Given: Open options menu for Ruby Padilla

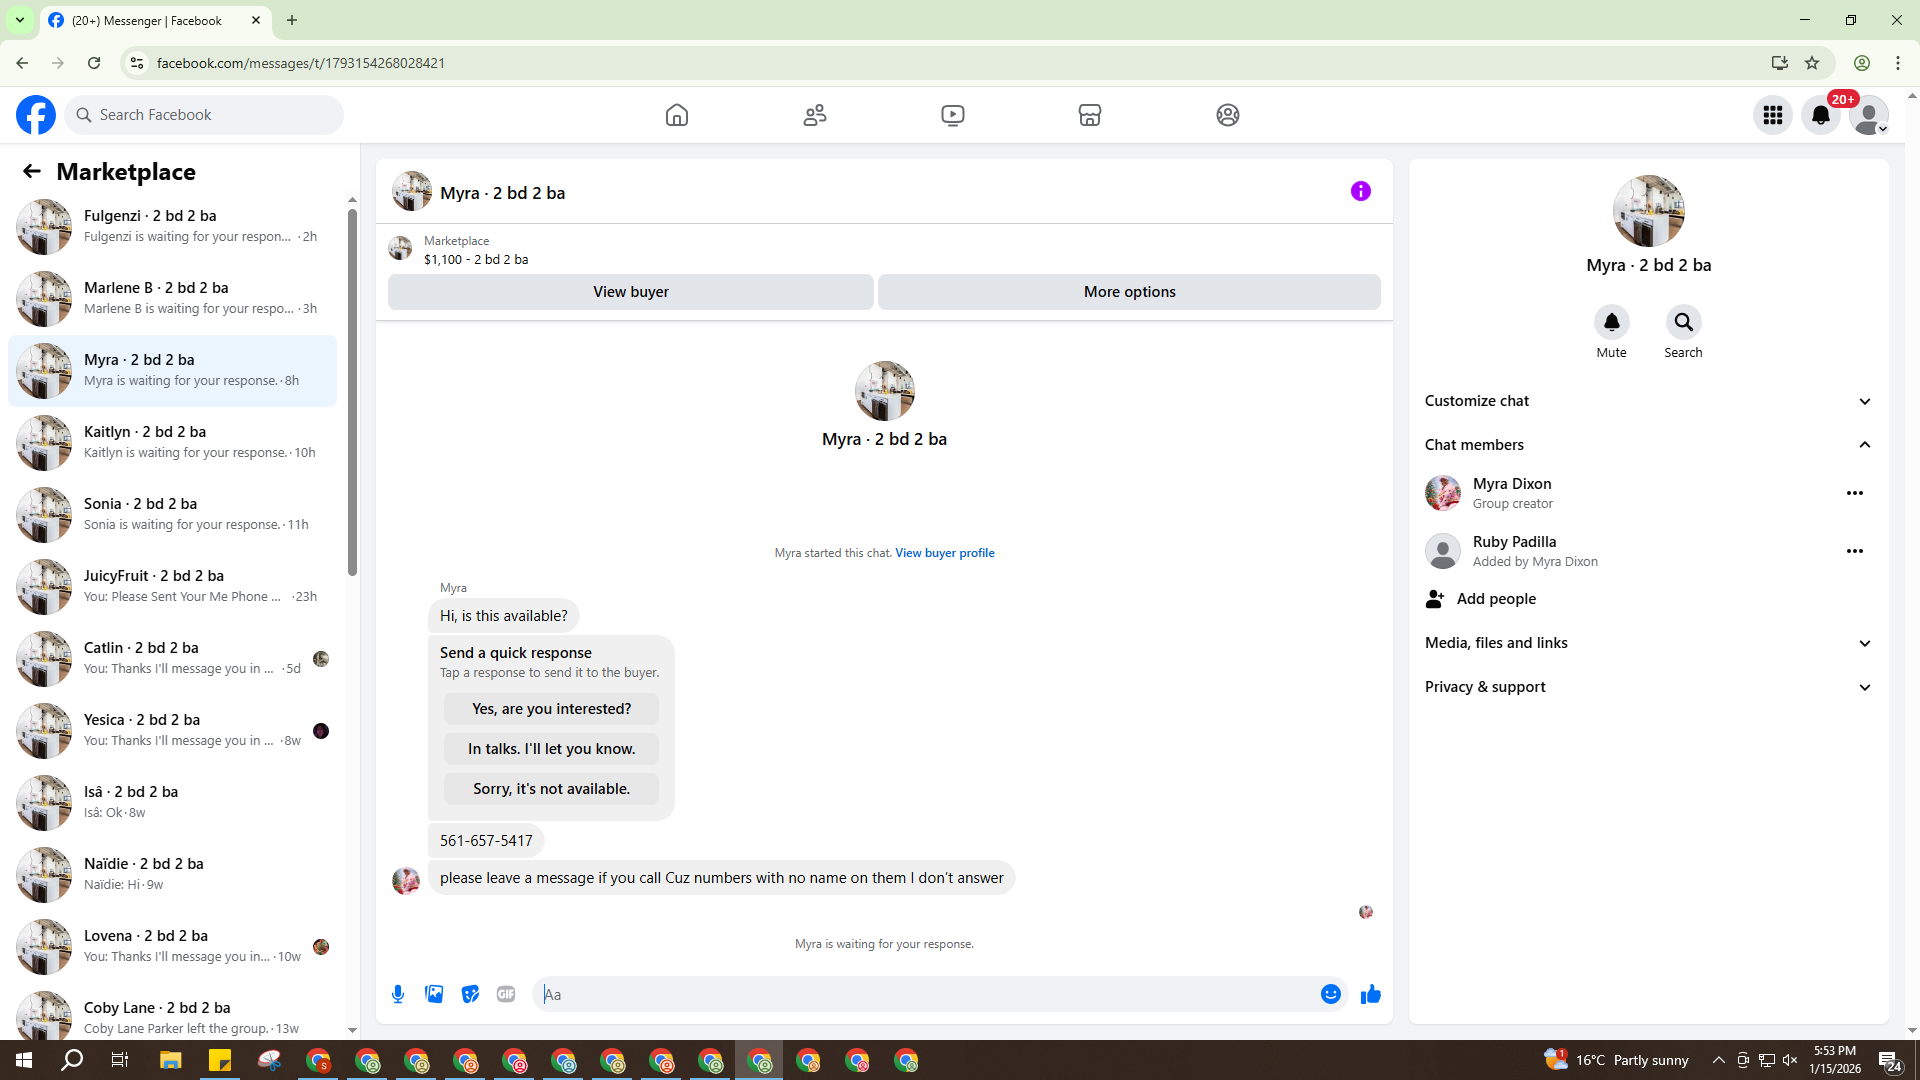Looking at the screenshot, I should [x=1854, y=551].
